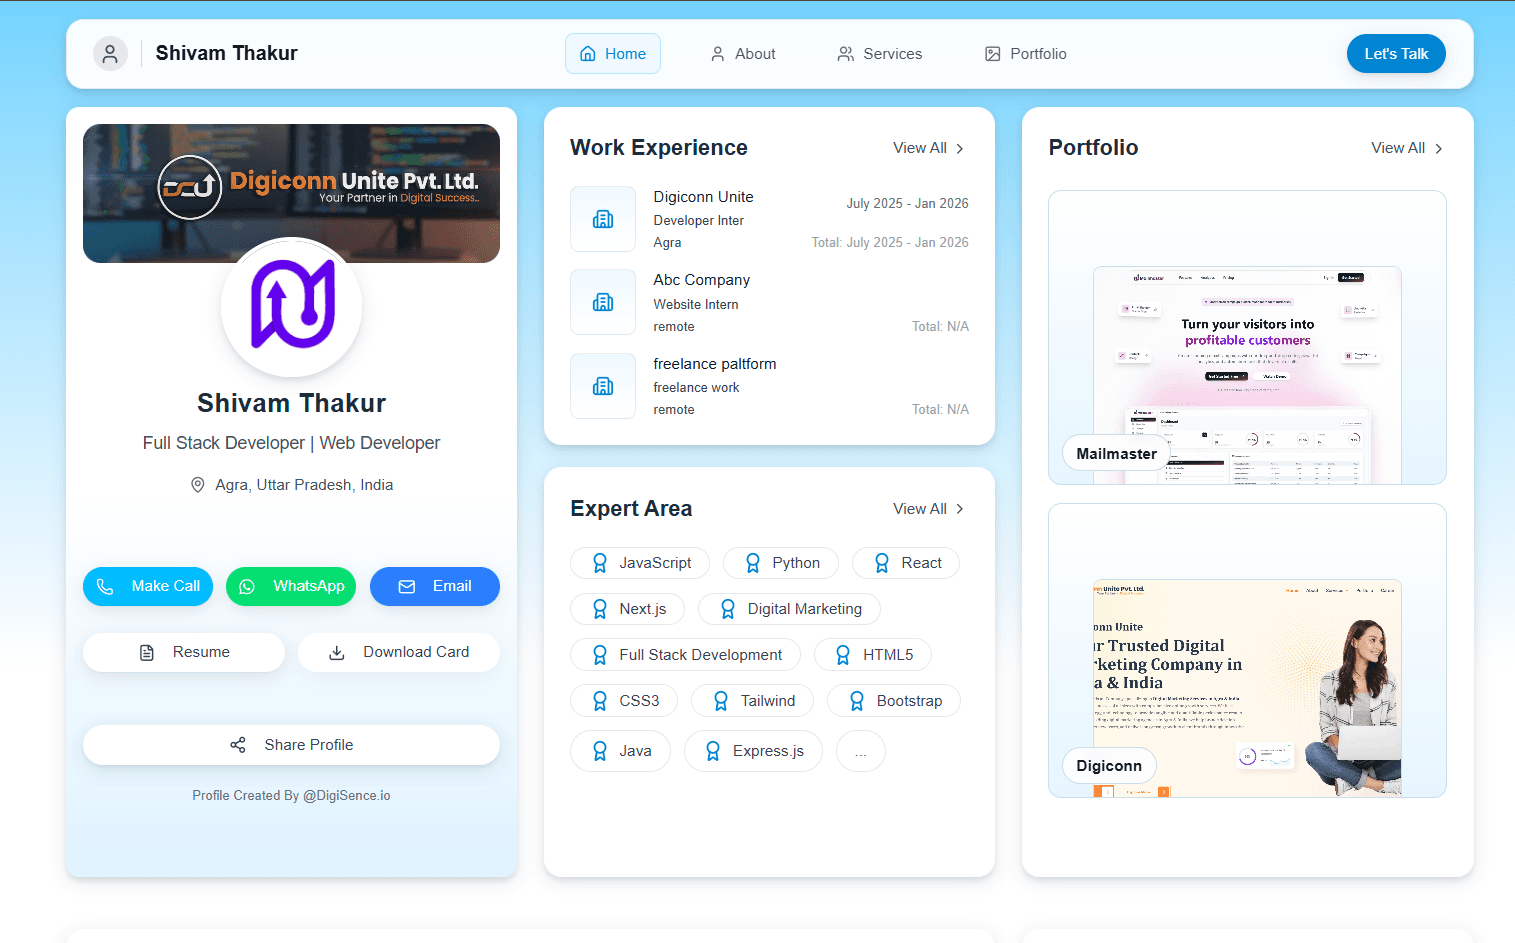This screenshot has height=943, width=1515.
Task: Expand Expert Area View All
Action: 929,509
